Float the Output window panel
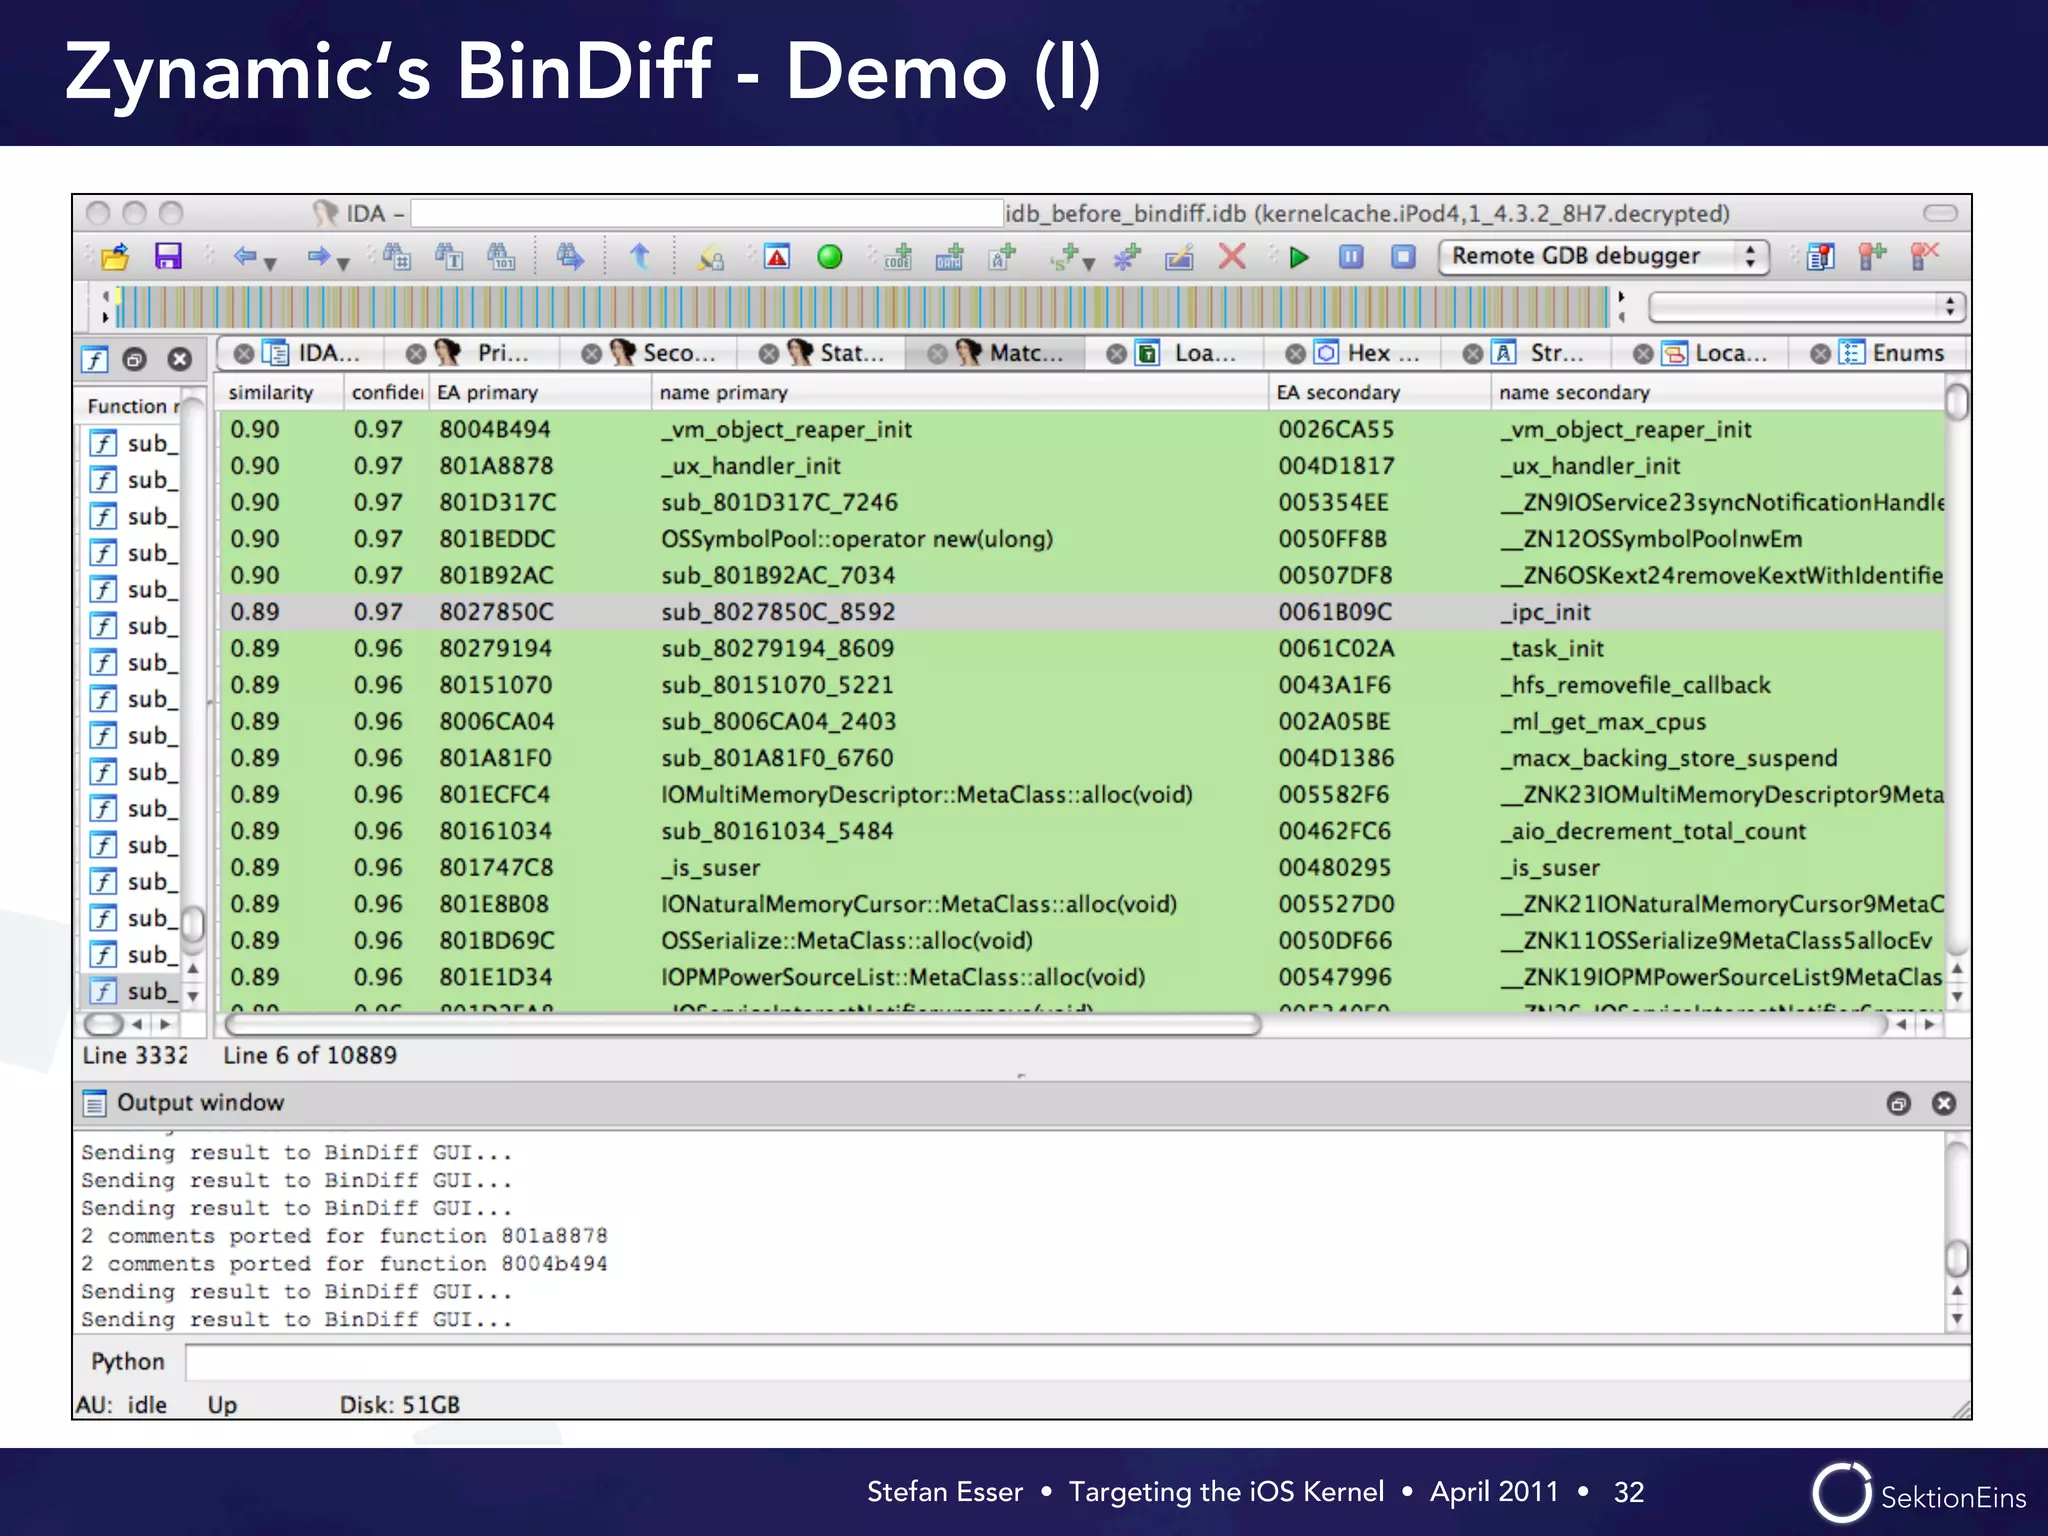This screenshot has width=2048, height=1536. coord(1898,1103)
